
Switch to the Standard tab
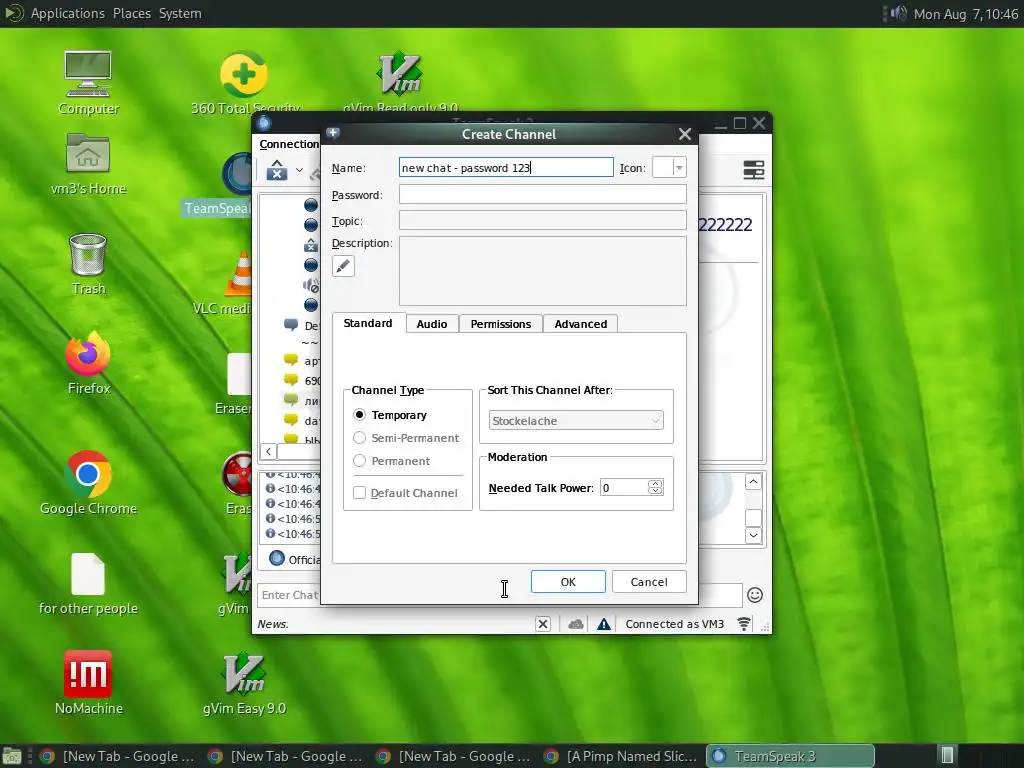368,323
